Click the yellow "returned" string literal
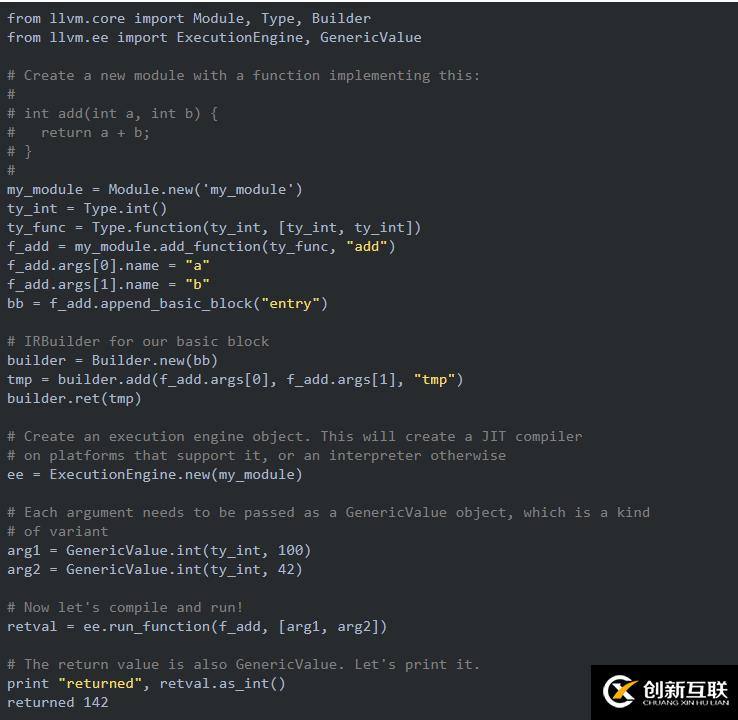The width and height of the screenshot is (738, 720). pyautogui.click(x=100, y=683)
